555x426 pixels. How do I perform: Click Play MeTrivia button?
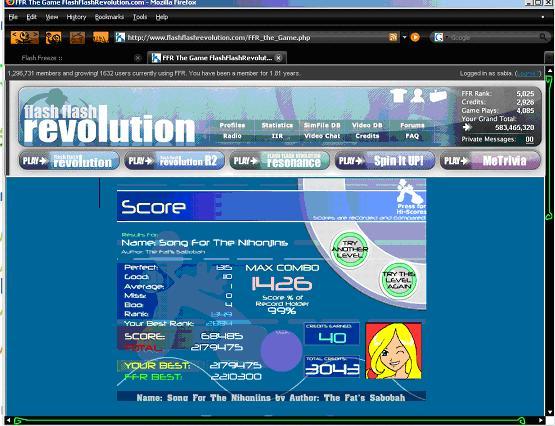[x=490, y=161]
